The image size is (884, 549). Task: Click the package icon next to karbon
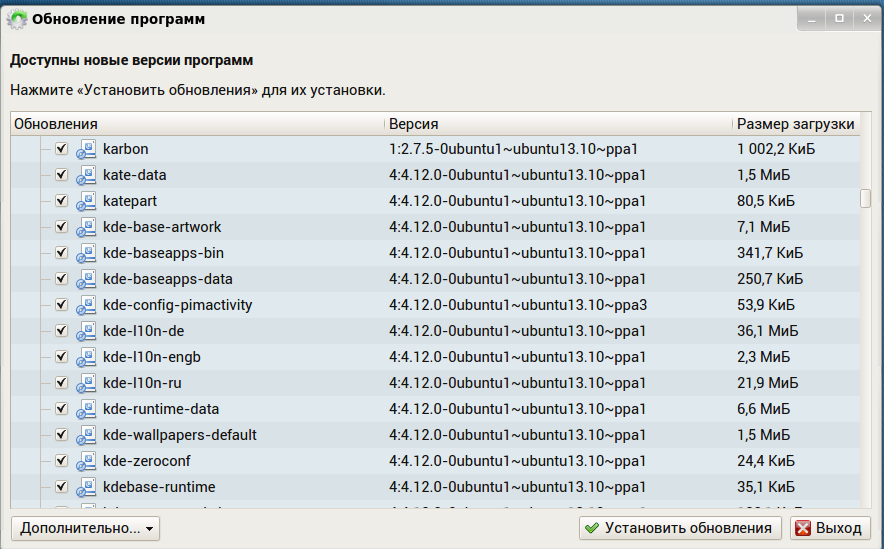click(x=86, y=149)
